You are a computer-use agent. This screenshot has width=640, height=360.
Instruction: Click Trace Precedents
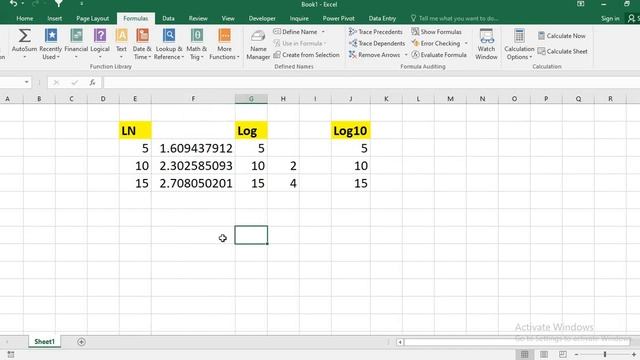point(376,32)
